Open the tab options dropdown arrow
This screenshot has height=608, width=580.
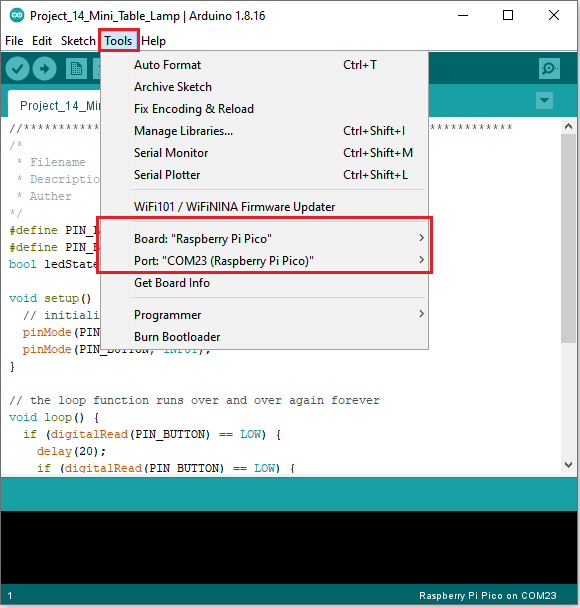(544, 101)
